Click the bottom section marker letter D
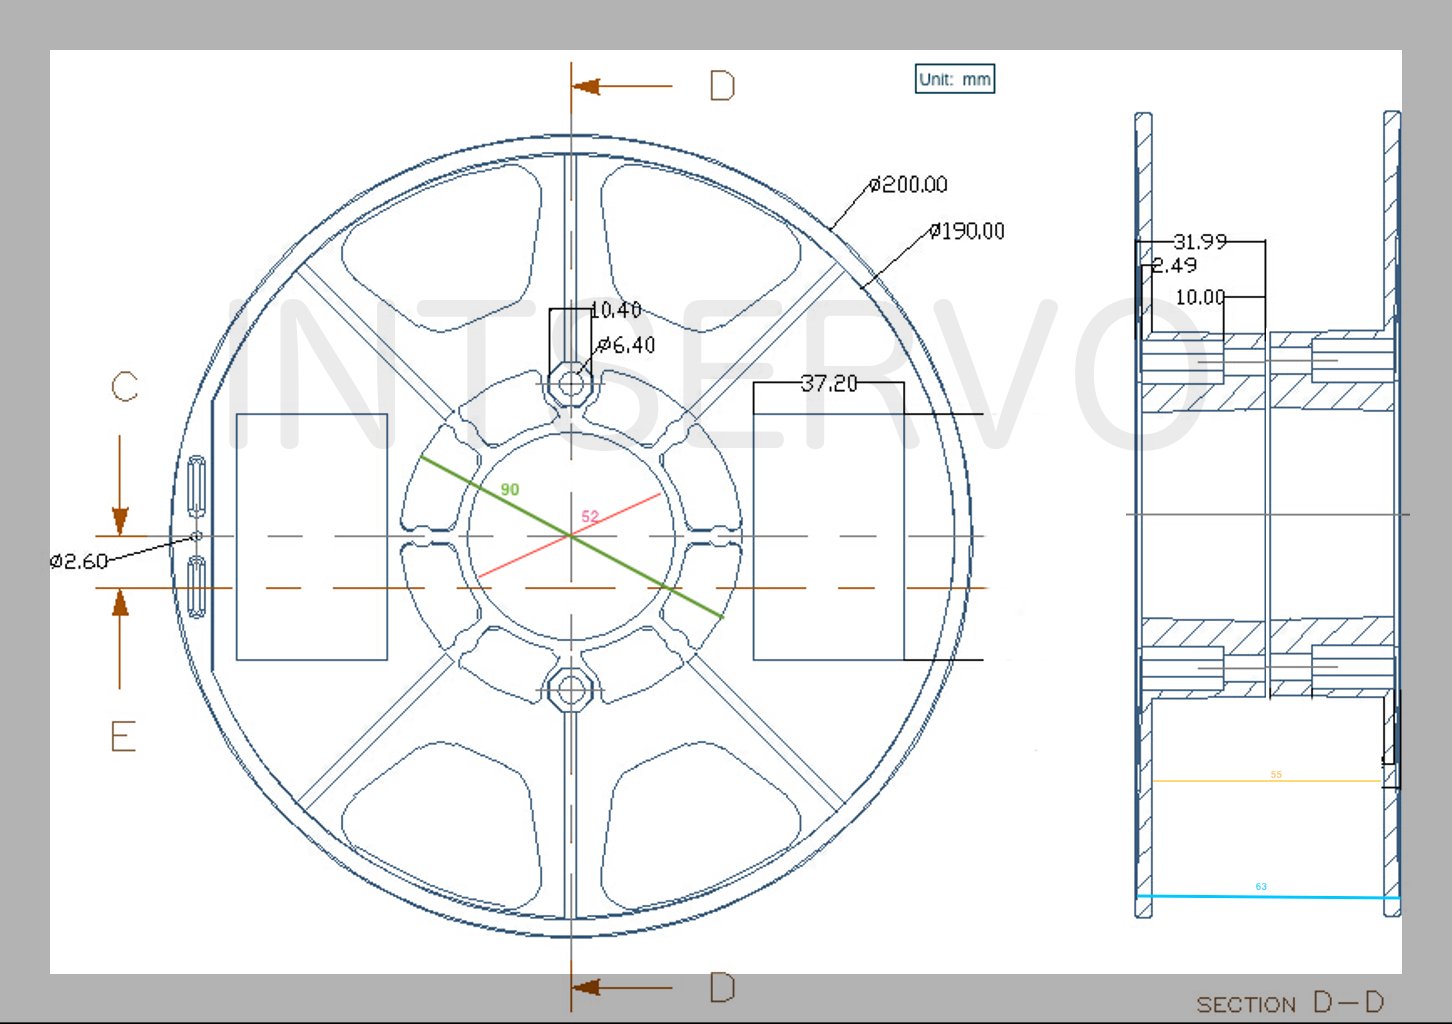Image resolution: width=1452 pixels, height=1024 pixels. pos(722,988)
